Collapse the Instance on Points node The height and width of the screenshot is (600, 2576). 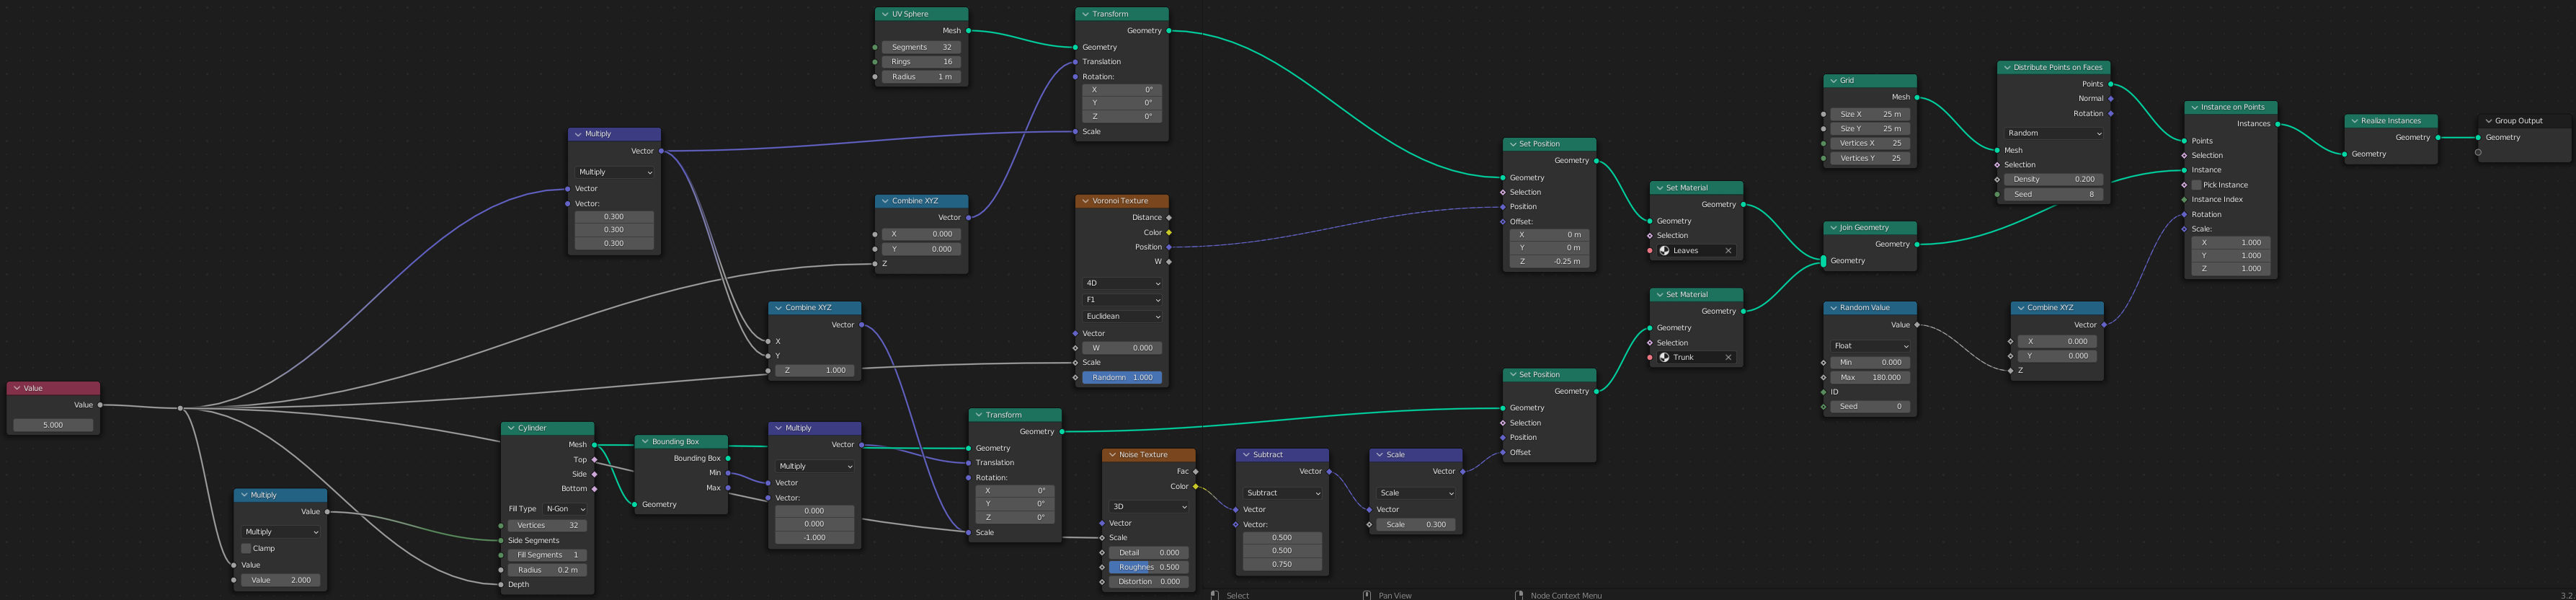pos(2194,107)
